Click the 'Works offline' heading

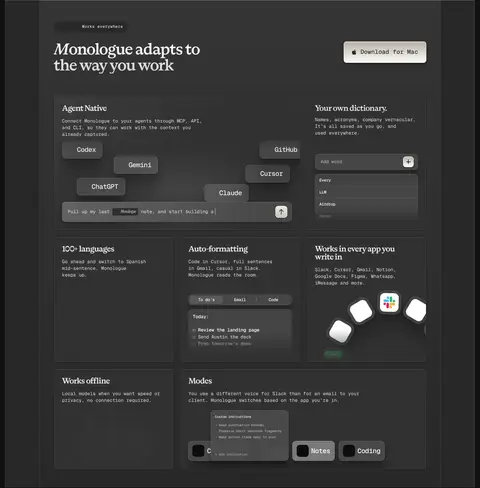[86, 381]
